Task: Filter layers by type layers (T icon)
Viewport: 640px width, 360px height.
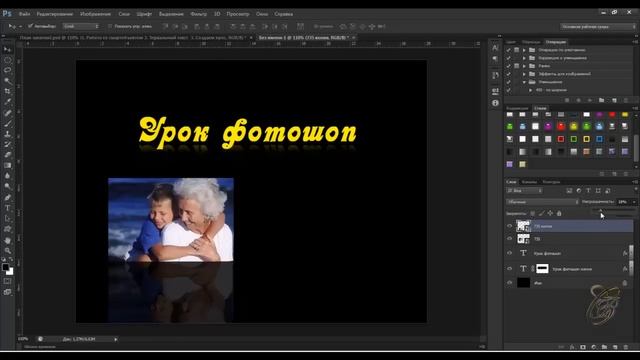Action: [588, 191]
